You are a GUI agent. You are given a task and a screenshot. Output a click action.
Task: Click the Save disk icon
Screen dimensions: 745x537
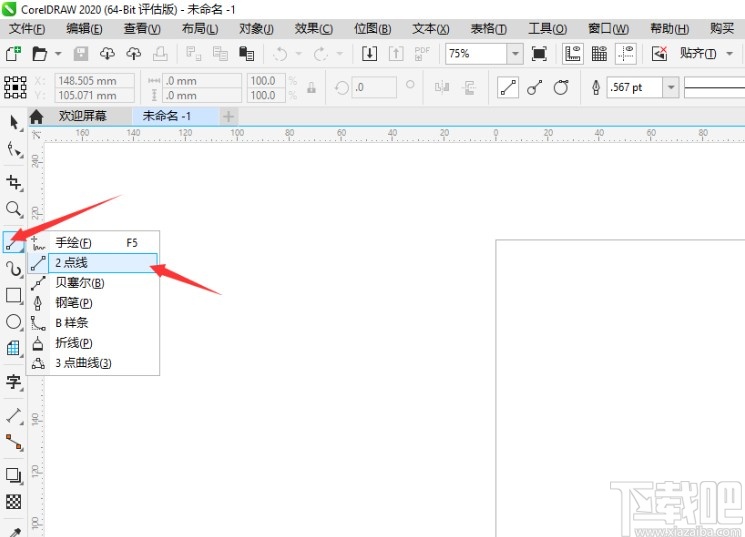pos(81,53)
